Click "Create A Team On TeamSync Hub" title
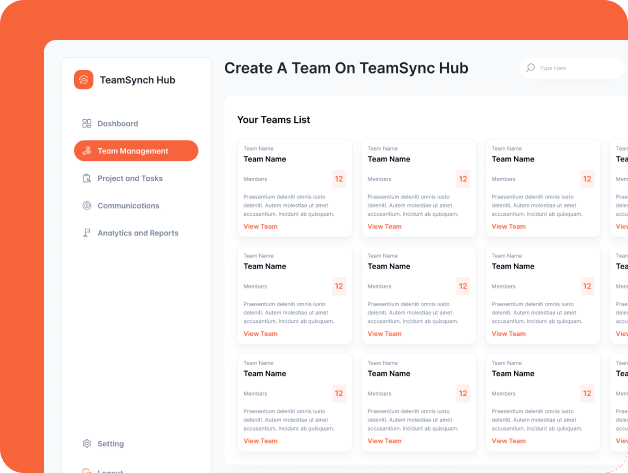Screen dimensions: 628x473 pos(346,68)
